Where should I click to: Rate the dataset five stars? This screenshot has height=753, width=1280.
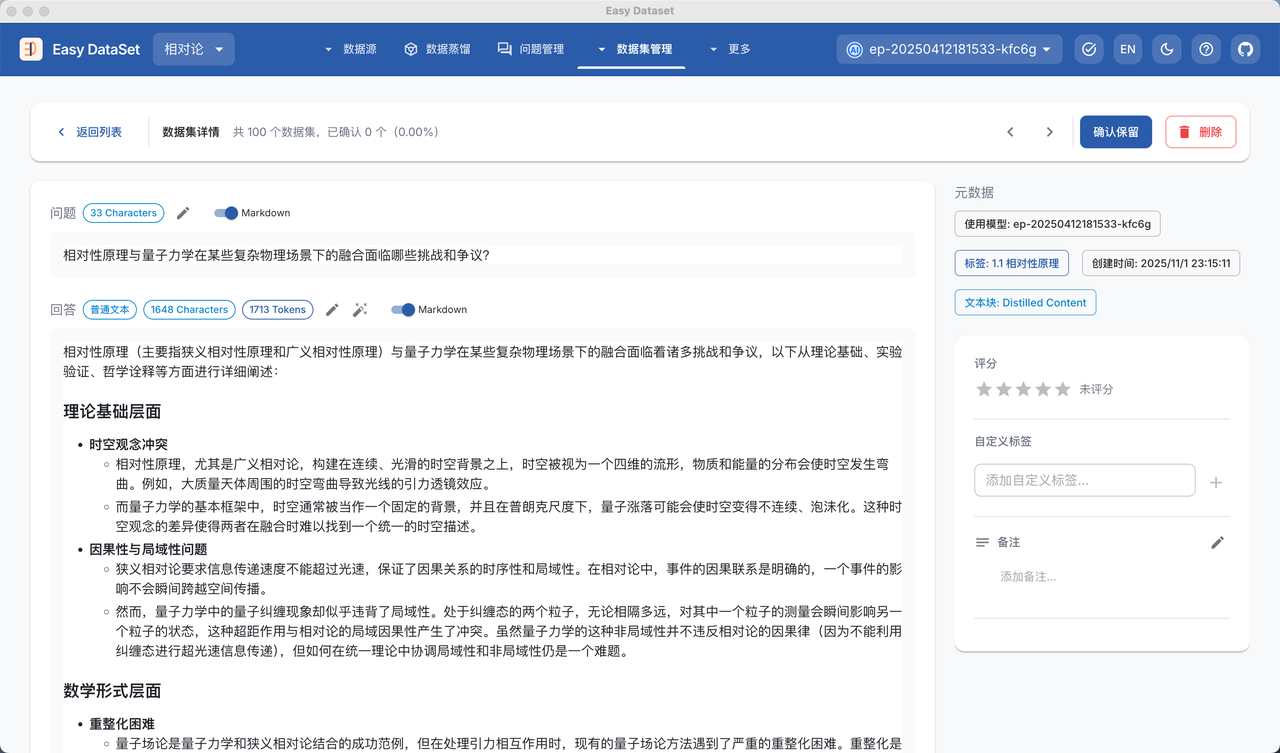coord(1062,389)
